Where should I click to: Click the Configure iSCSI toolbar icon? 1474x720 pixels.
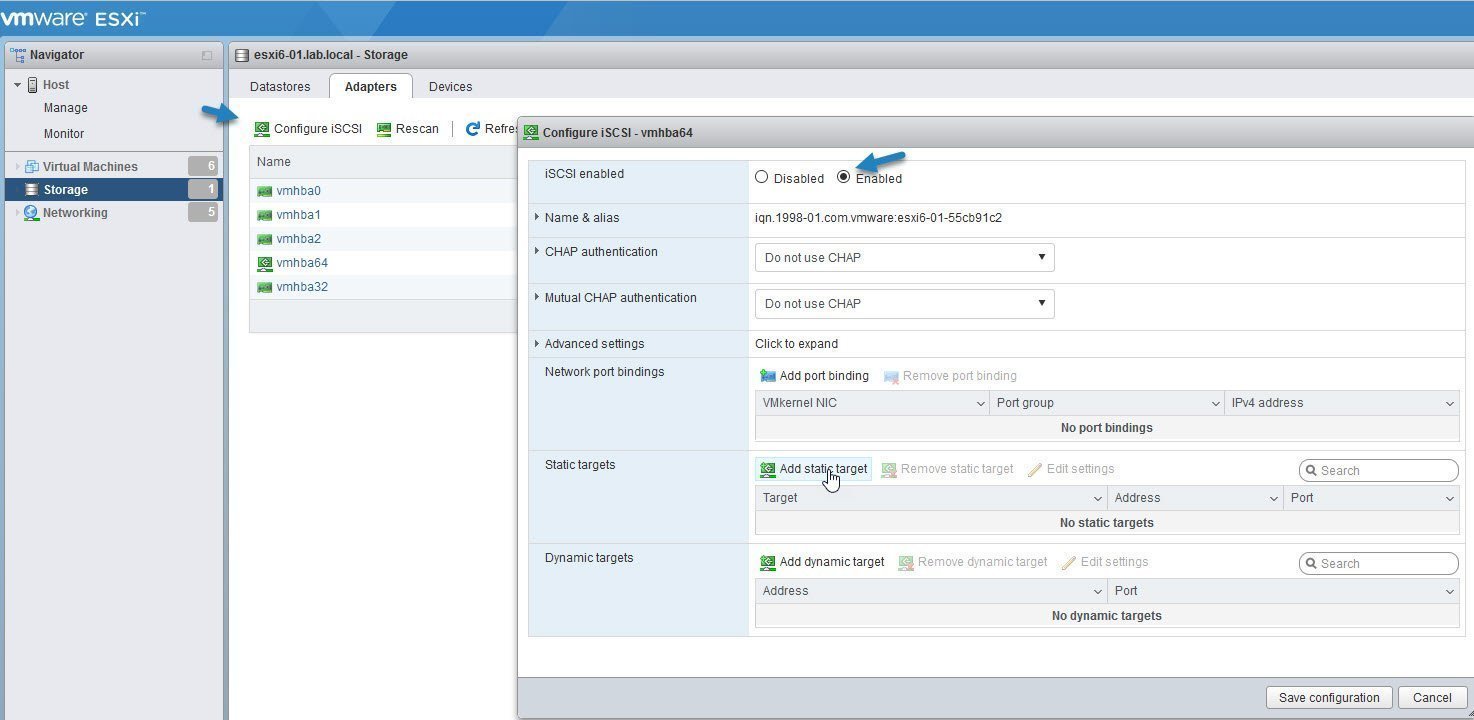click(262, 129)
